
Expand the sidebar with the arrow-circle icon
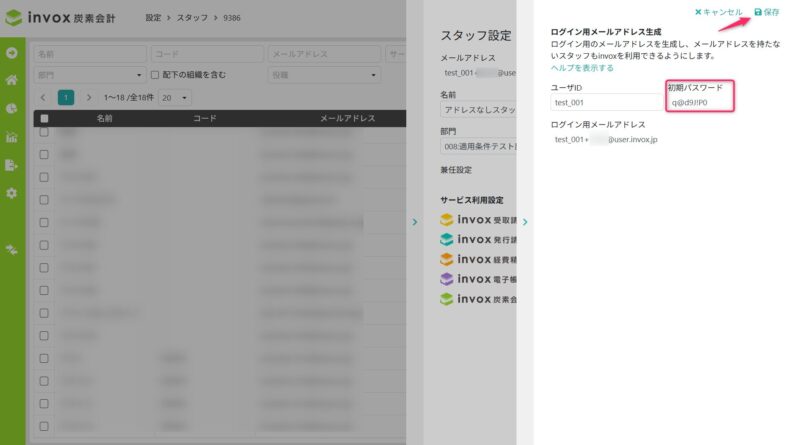point(12,53)
